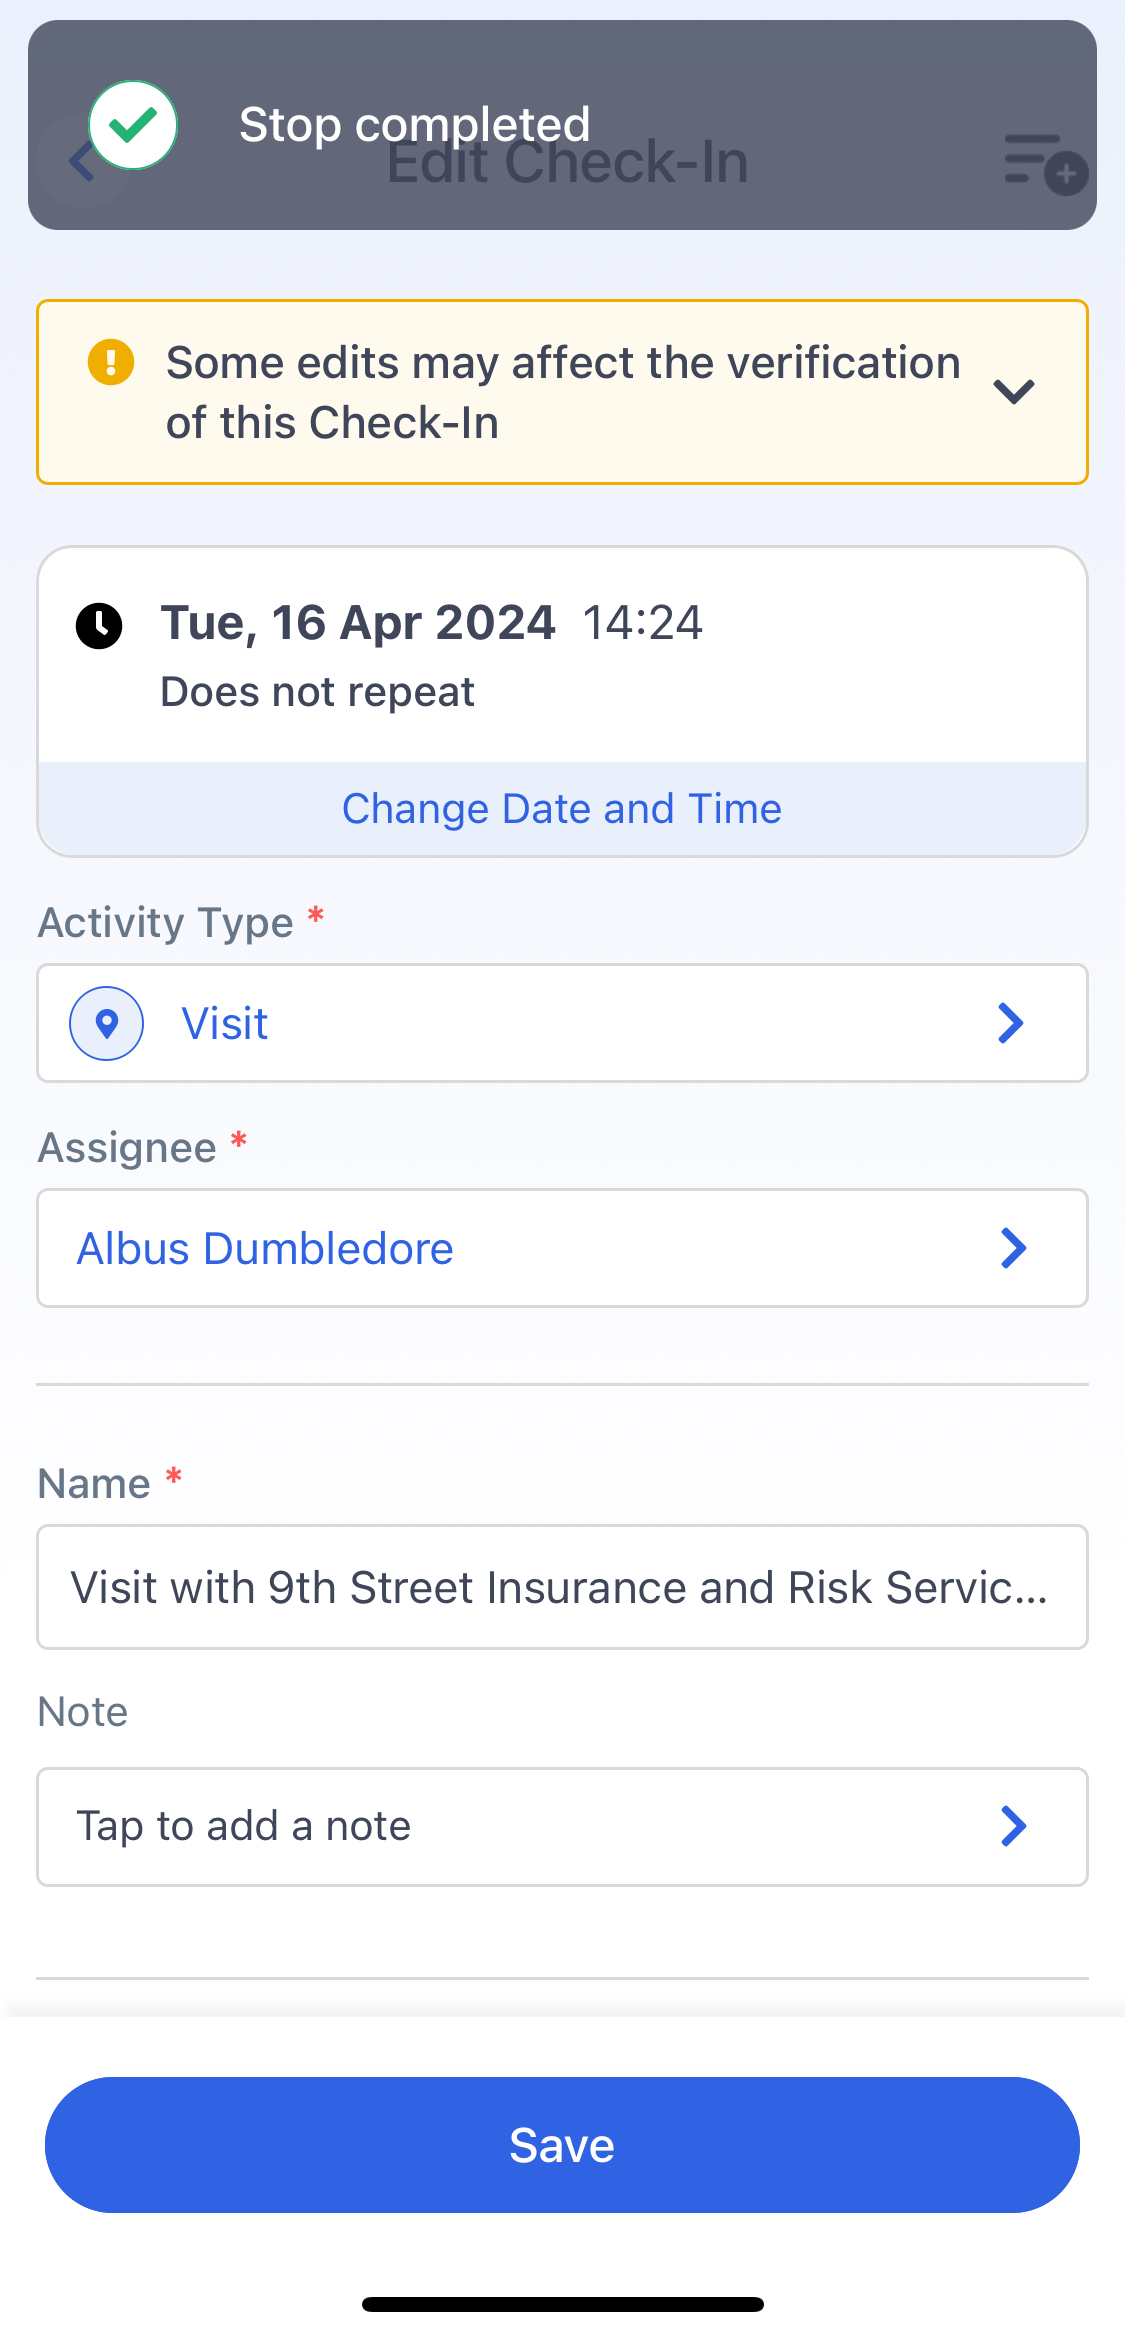Open the Activity Type Visit selector
Image resolution: width=1125 pixels, height=2336 pixels.
tap(562, 1023)
